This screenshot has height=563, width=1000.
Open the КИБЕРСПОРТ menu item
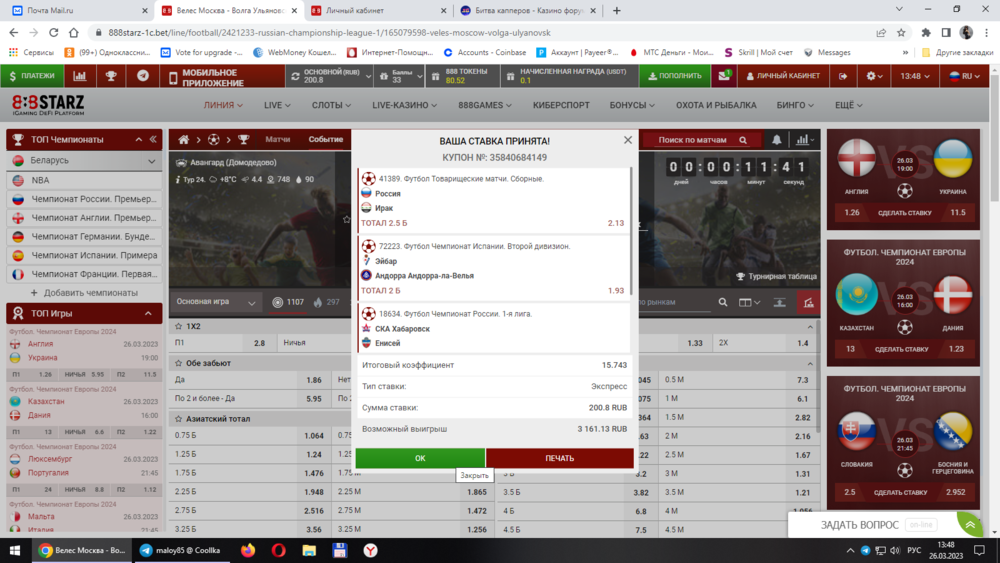(561, 105)
